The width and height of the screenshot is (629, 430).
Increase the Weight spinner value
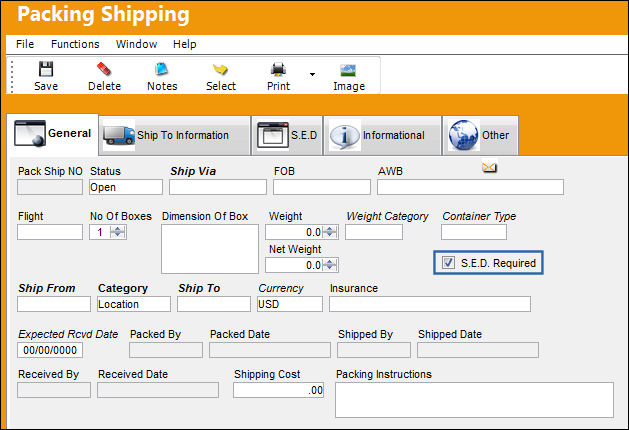[330, 229]
